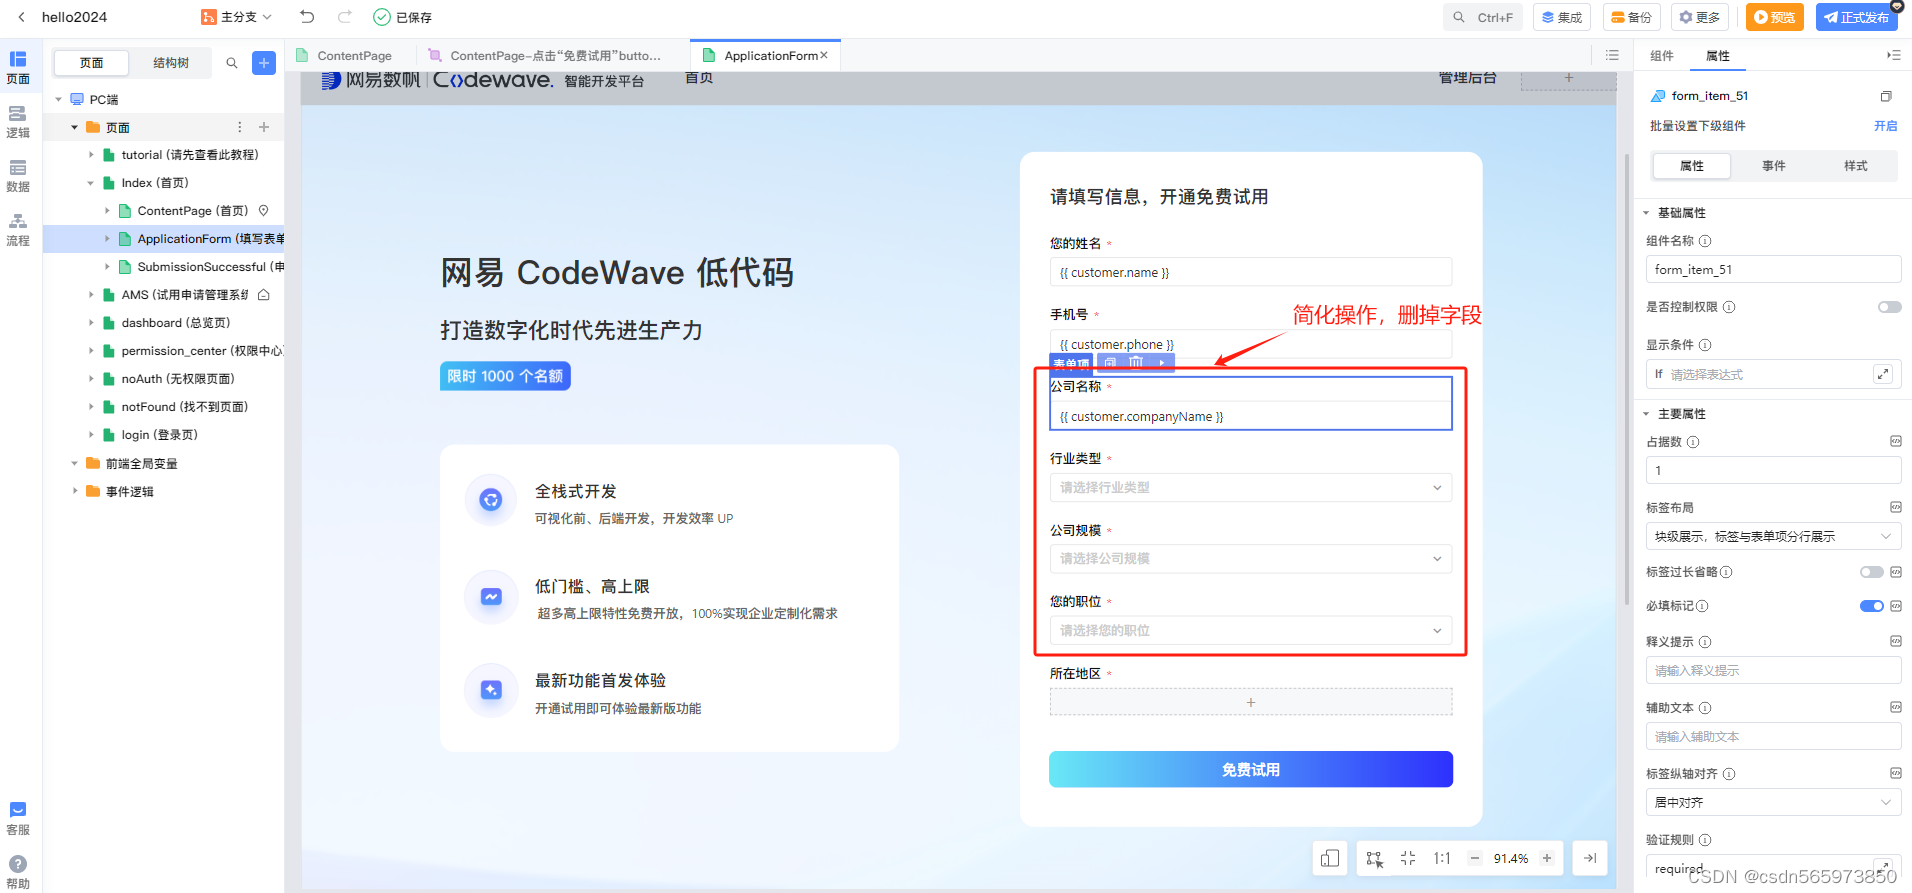Reset zoom with the 1:1 control
Image resolution: width=1912 pixels, height=893 pixels.
[1442, 858]
